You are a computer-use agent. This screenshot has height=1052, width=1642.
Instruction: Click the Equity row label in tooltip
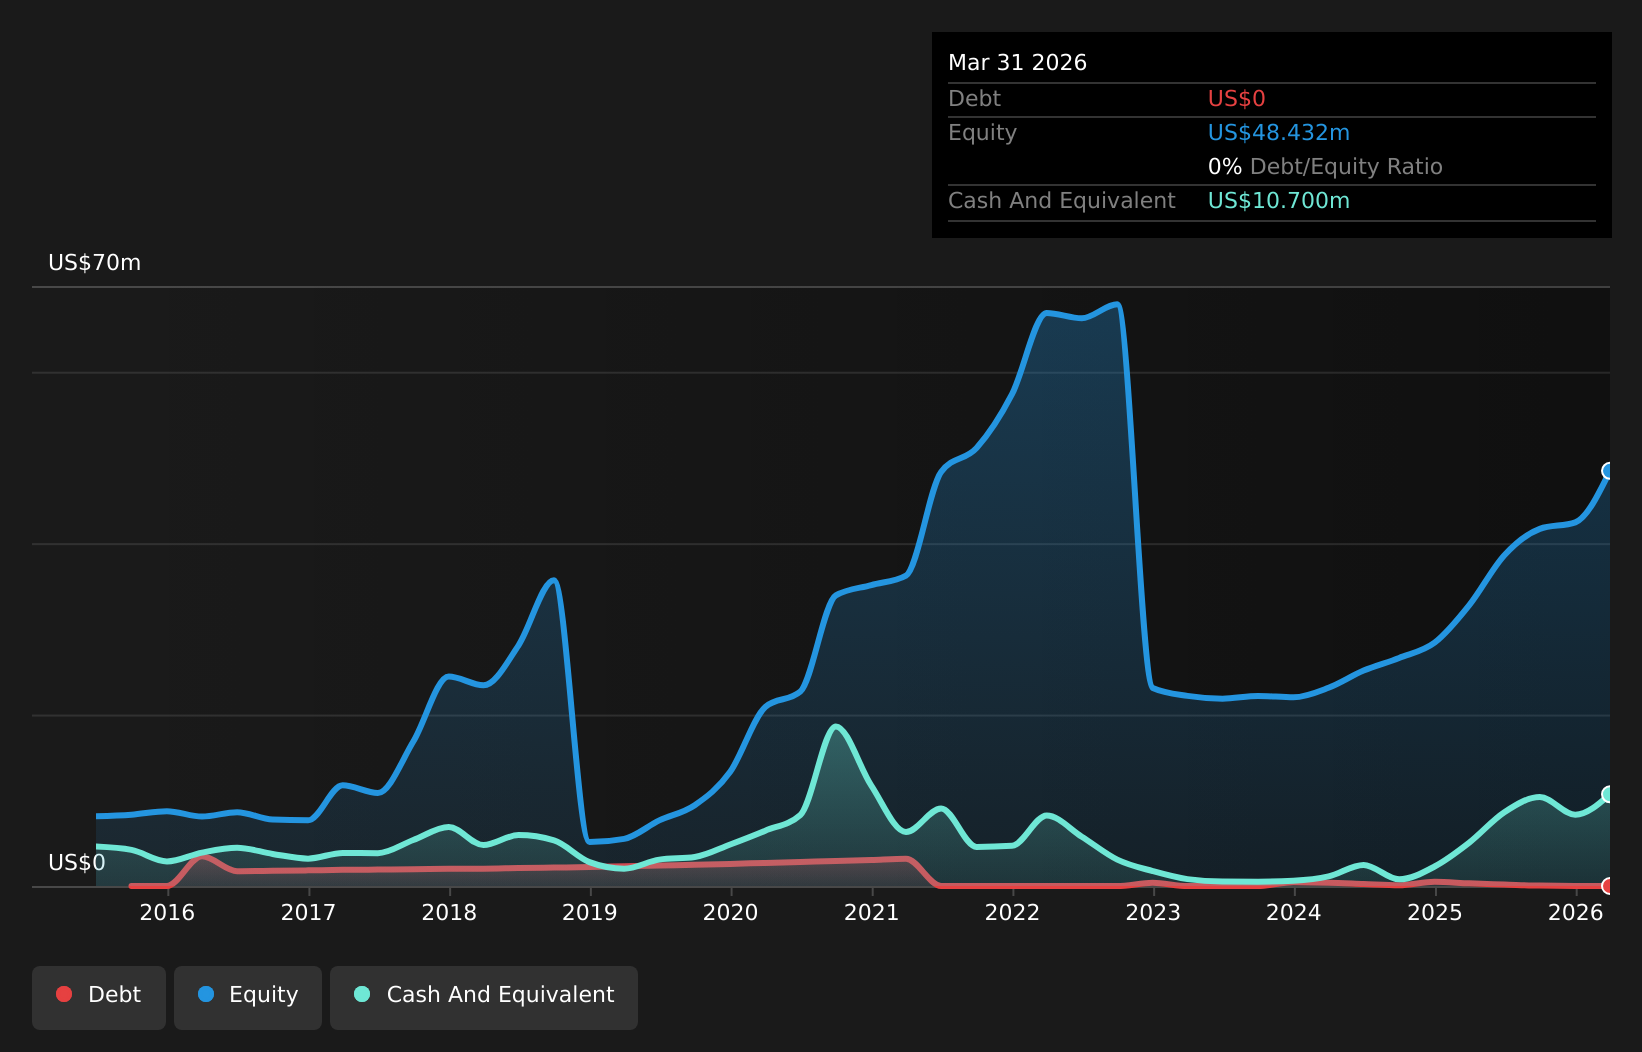coord(982,133)
